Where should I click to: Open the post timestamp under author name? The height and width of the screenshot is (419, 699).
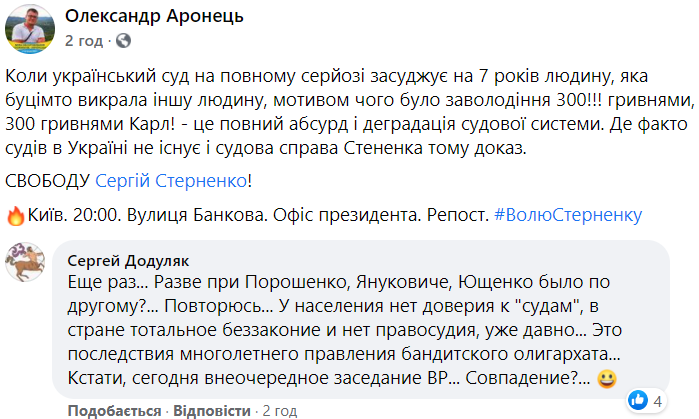point(83,41)
